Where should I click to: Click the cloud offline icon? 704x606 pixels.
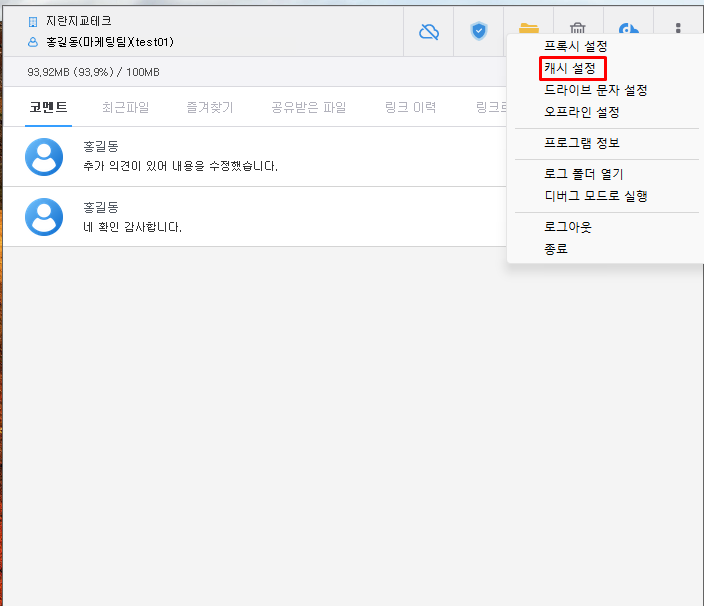pyautogui.click(x=429, y=31)
